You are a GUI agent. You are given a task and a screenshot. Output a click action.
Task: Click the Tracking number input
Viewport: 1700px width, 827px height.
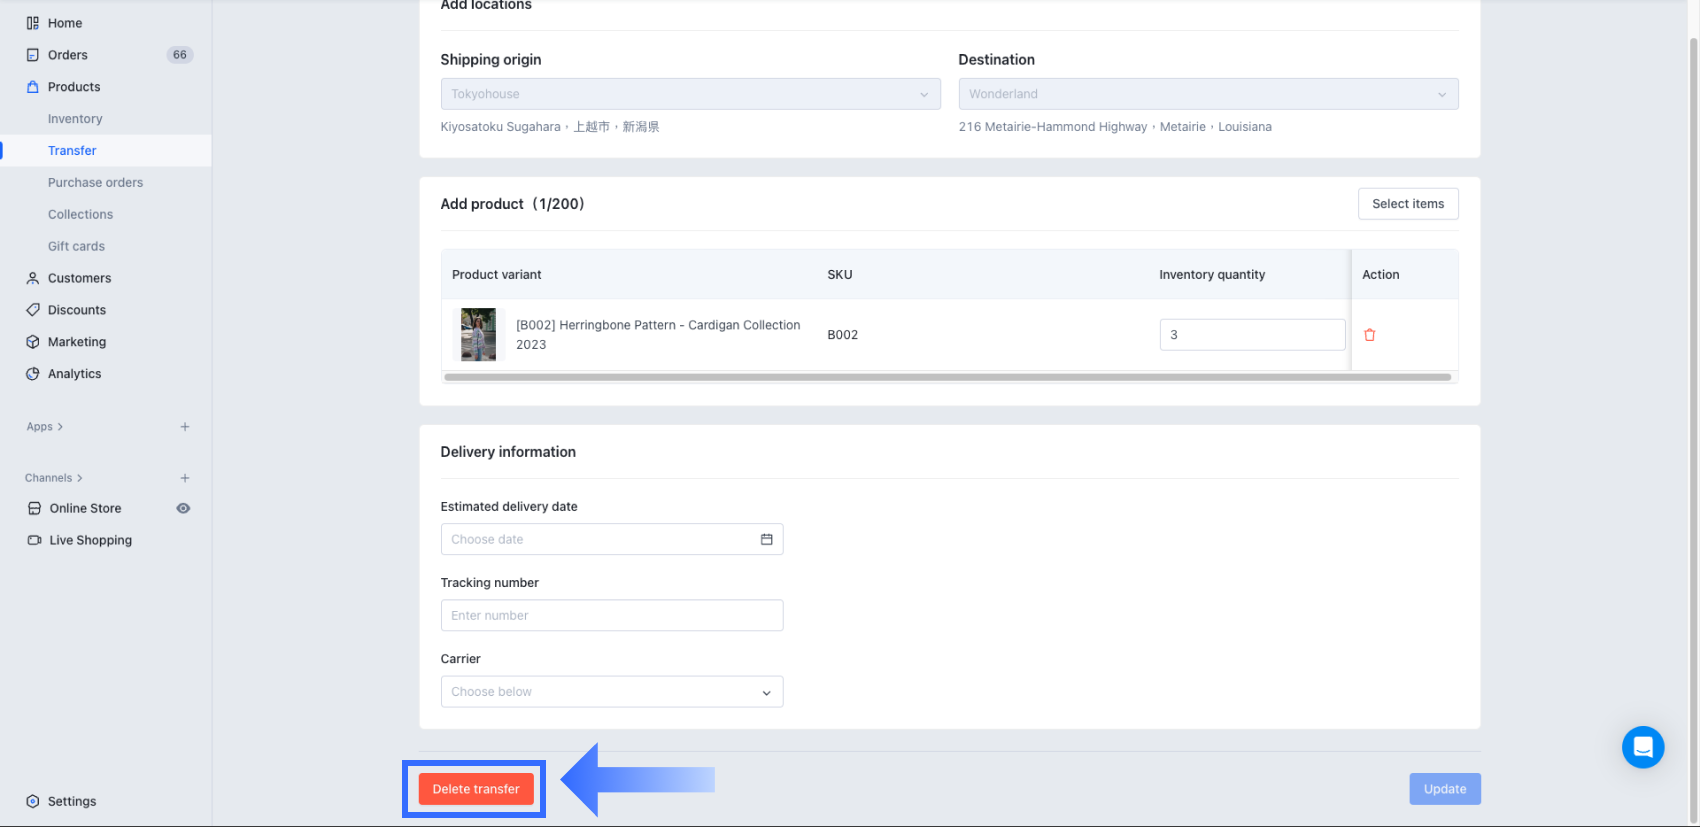point(612,616)
